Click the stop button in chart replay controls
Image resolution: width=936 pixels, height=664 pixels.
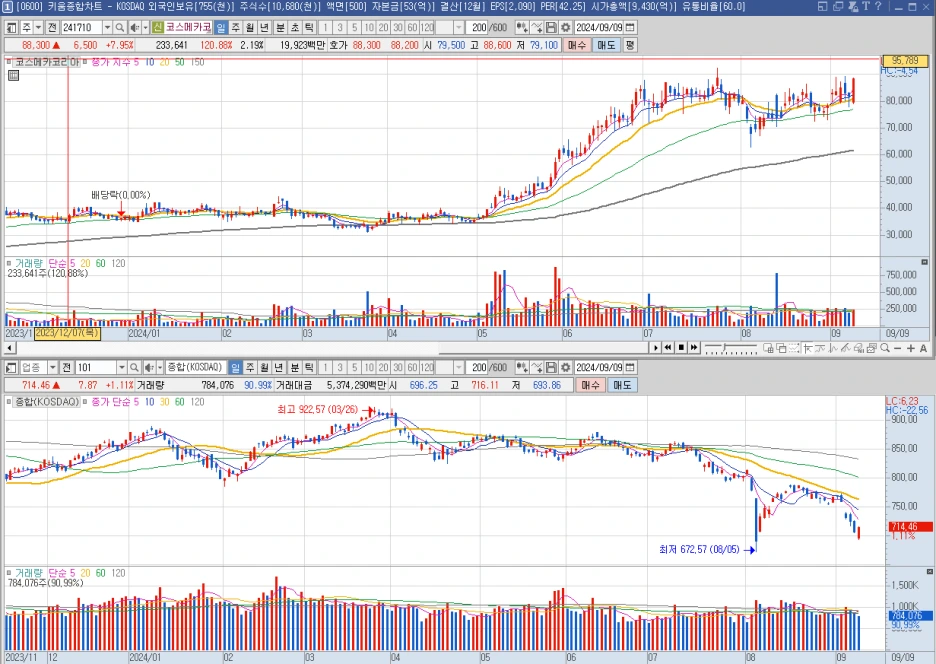681,348
